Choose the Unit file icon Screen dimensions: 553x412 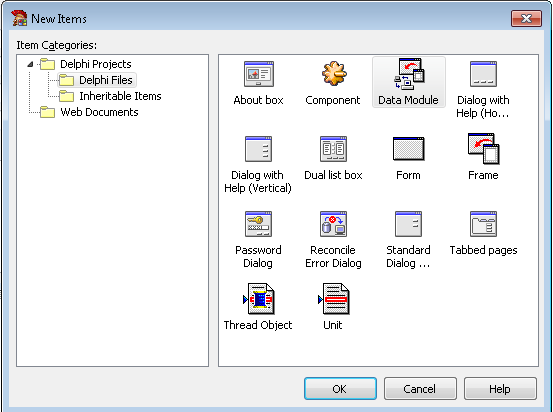tap(334, 299)
